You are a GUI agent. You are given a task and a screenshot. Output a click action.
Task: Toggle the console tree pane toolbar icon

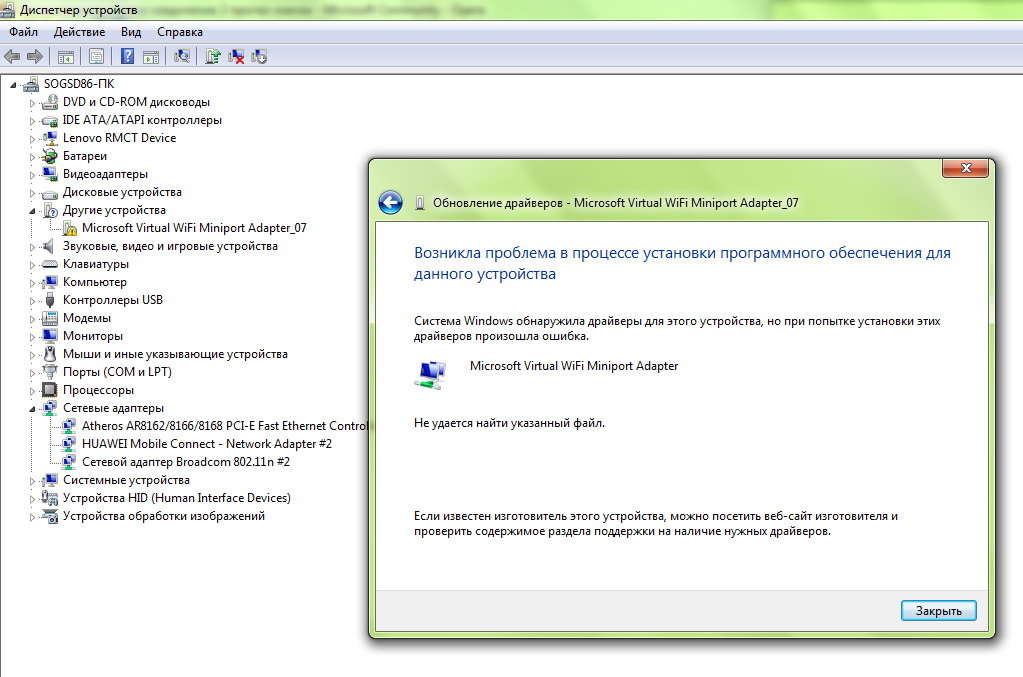click(65, 57)
